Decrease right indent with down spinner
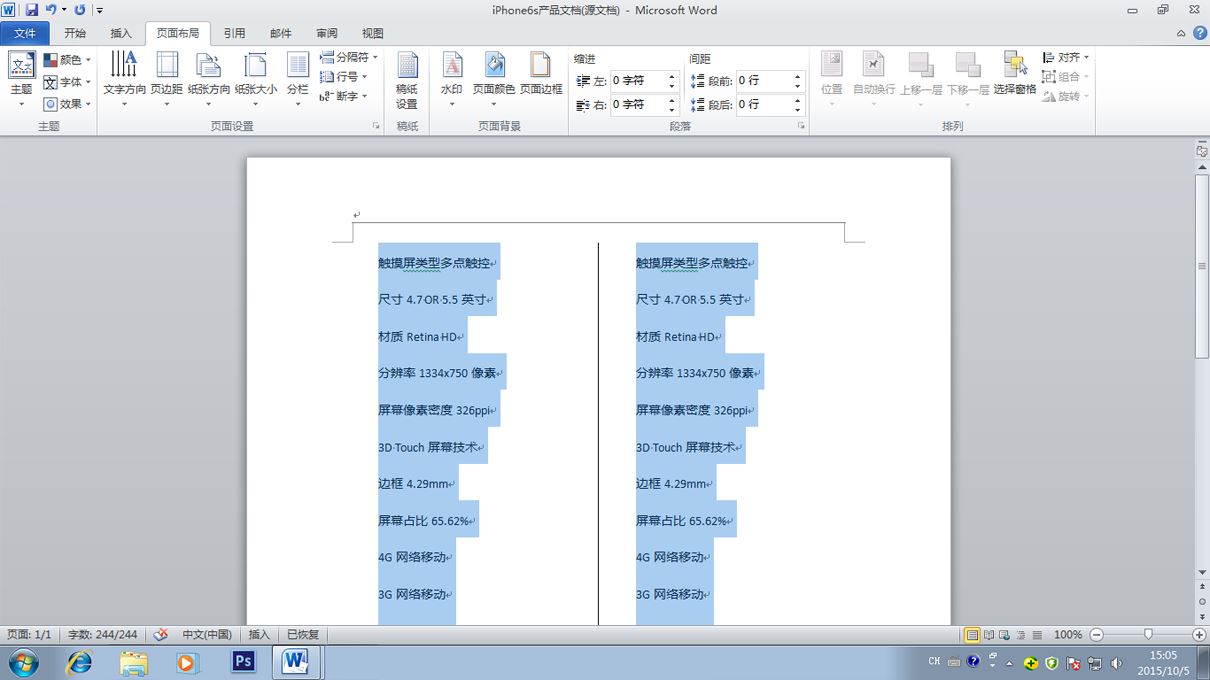The height and width of the screenshot is (680, 1210). point(672,109)
